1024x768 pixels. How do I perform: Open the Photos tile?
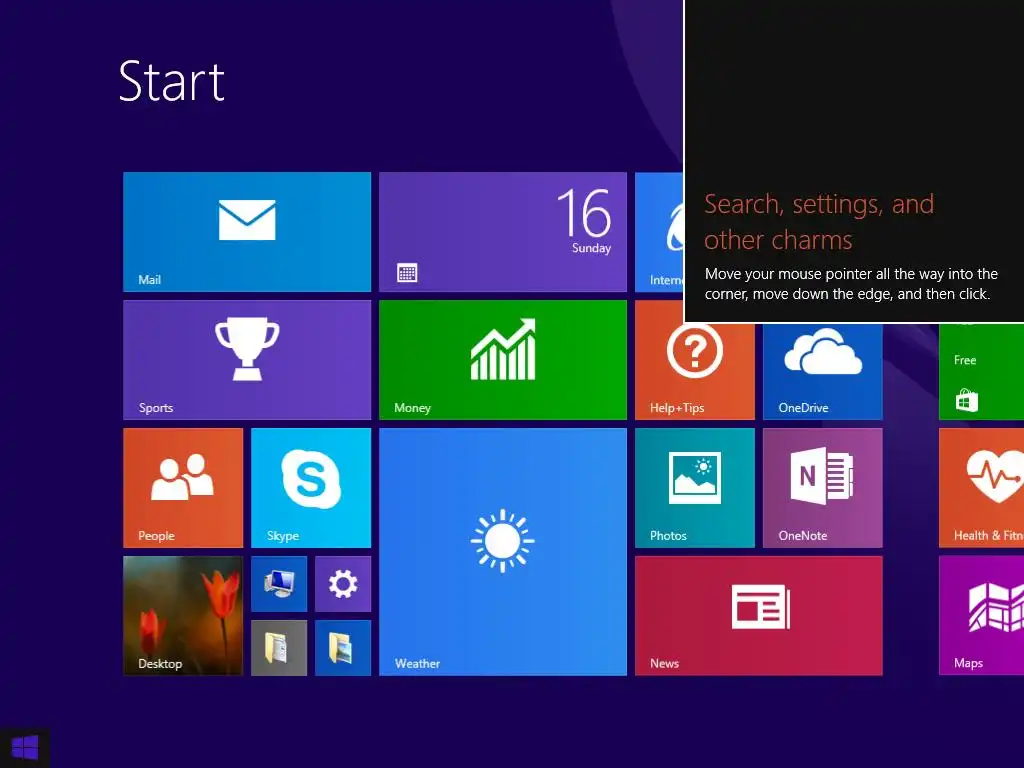(695, 488)
